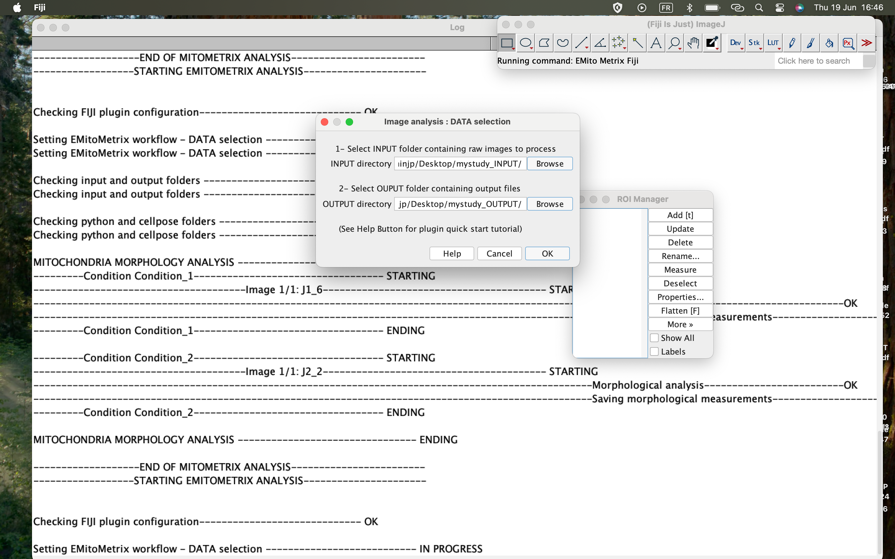Image resolution: width=895 pixels, height=559 pixels.
Task: Open the LUT lookup tables menu
Action: 773,43
